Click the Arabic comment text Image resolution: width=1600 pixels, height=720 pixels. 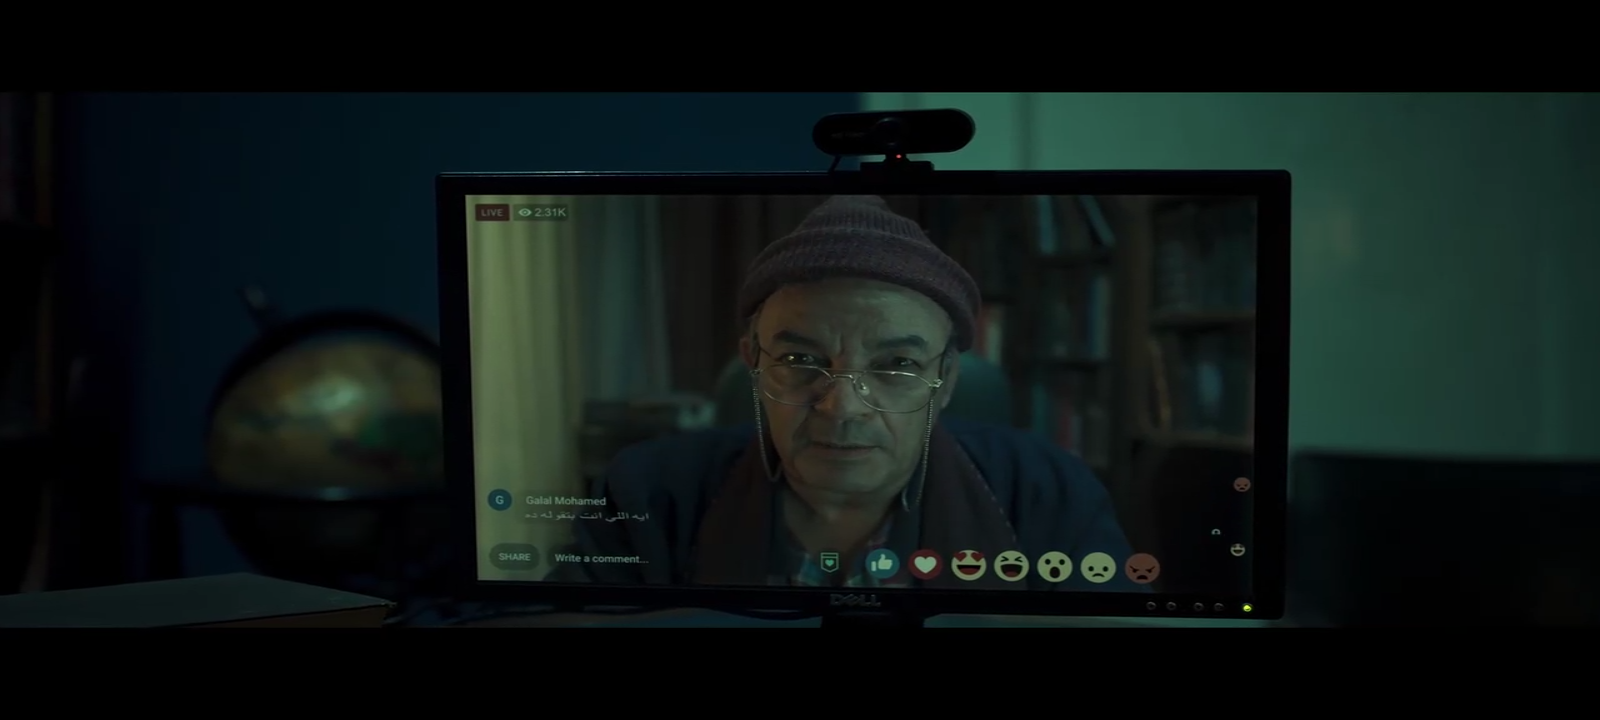coord(586,516)
